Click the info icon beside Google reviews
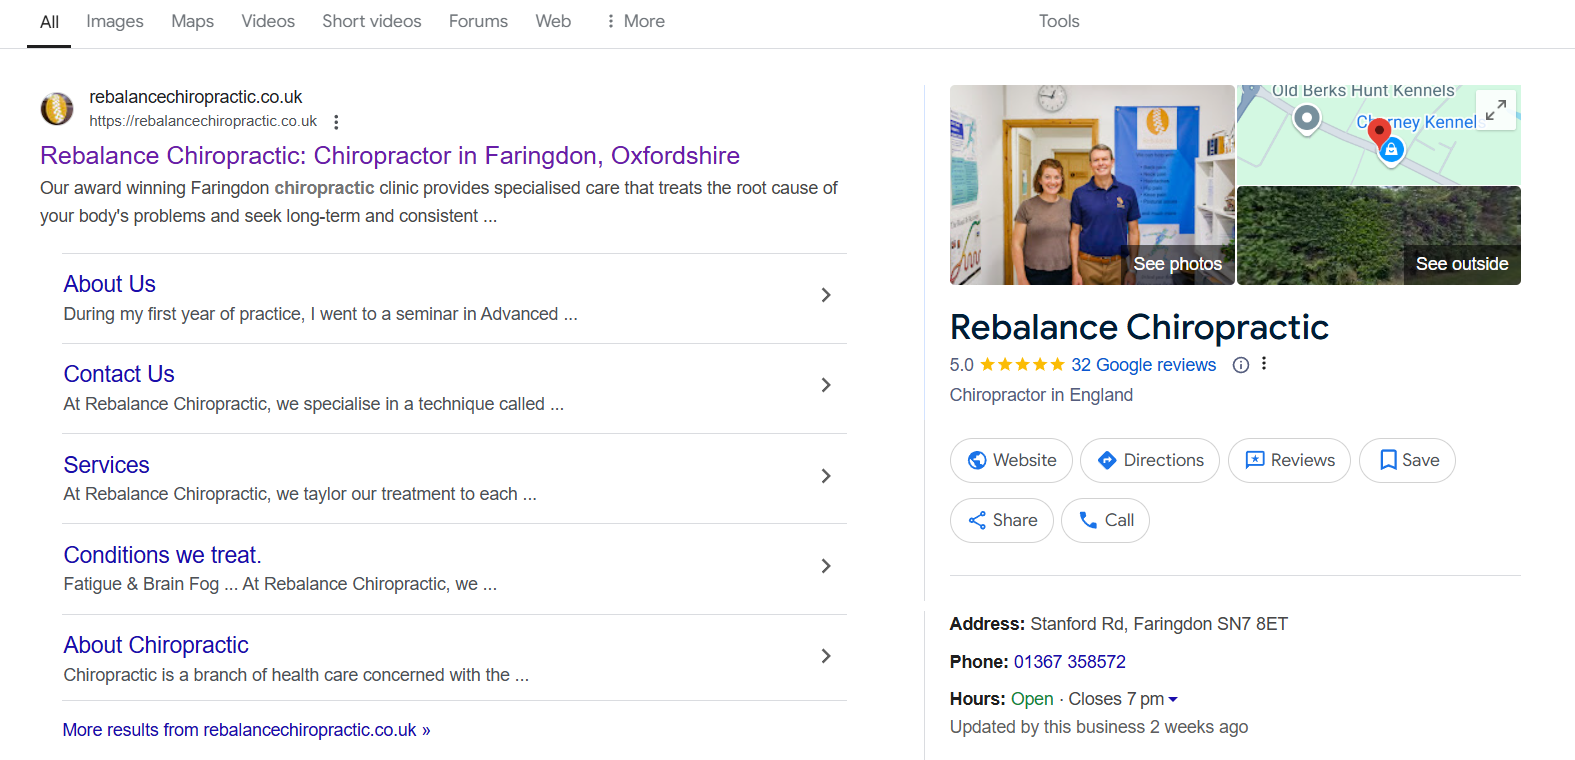The width and height of the screenshot is (1575, 760). pyautogui.click(x=1241, y=365)
